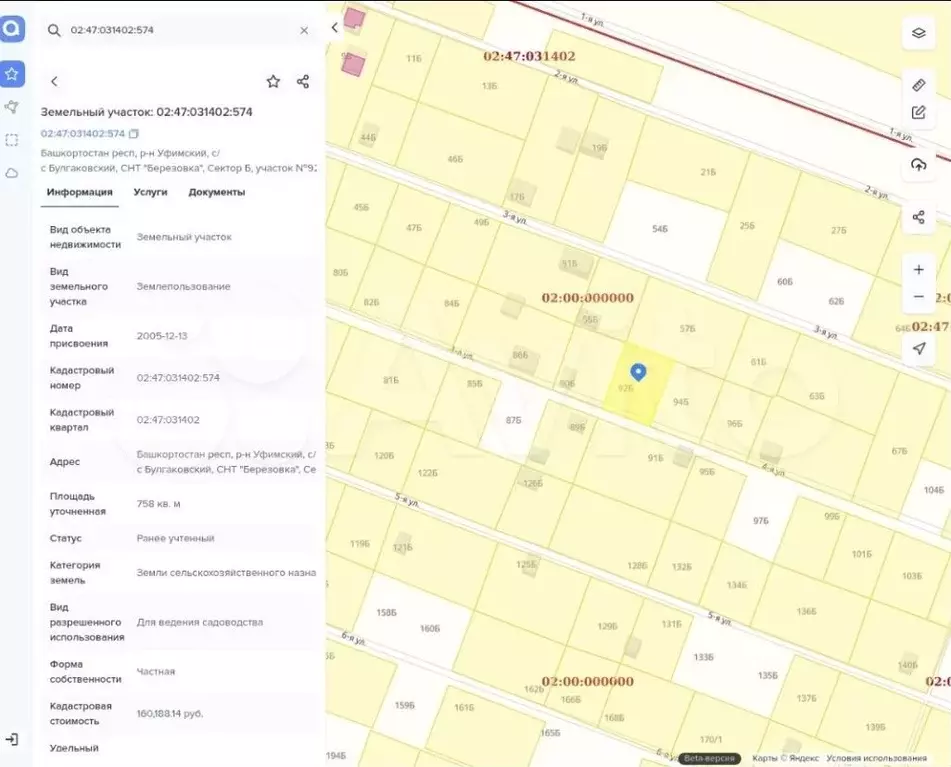Switch to the Документы tab
Viewport: 951px width, 767px height.
217,192
